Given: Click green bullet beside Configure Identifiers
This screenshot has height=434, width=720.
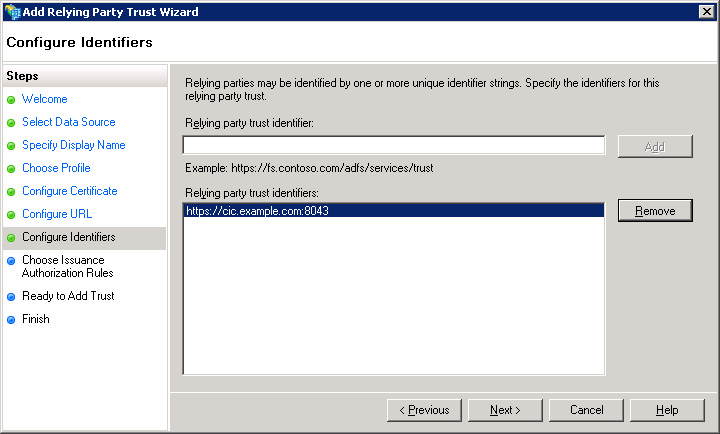Looking at the screenshot, I should [x=12, y=238].
